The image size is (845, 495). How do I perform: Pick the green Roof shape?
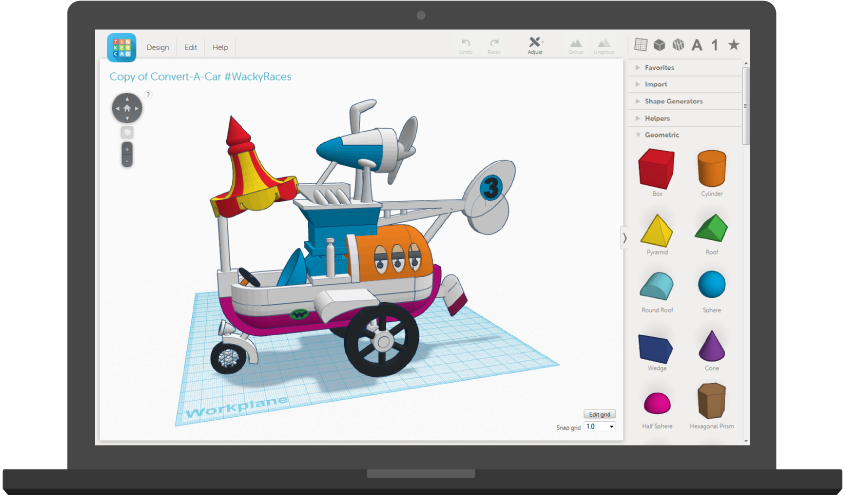click(x=711, y=228)
